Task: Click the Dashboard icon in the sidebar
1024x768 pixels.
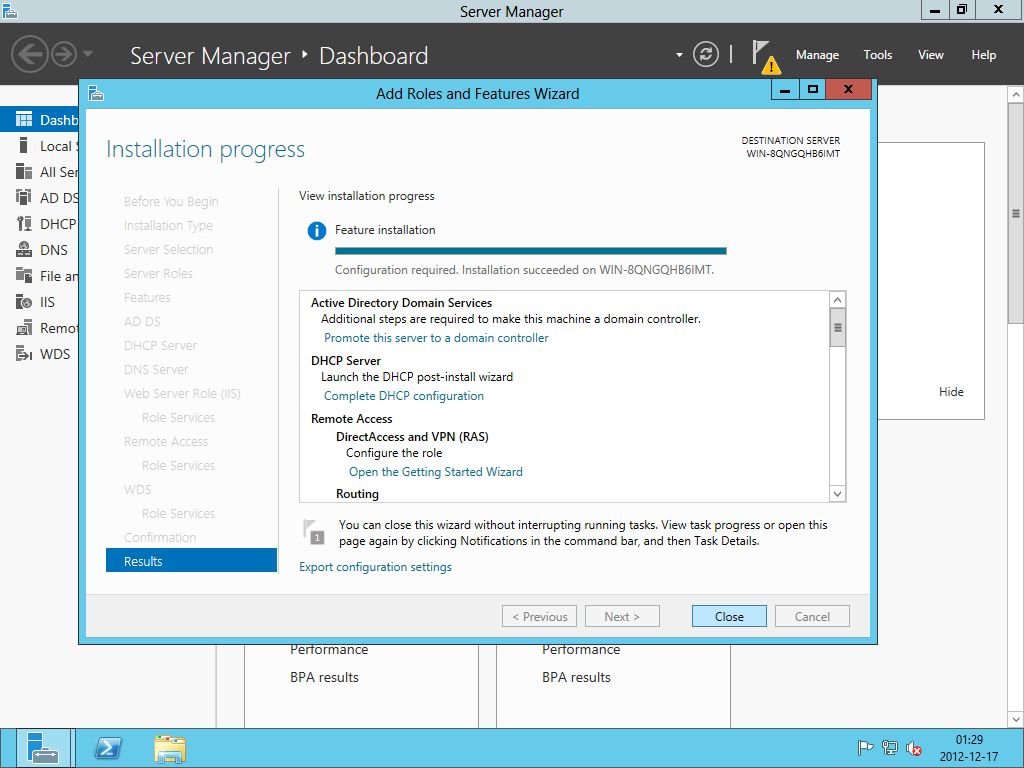Action: tap(24, 120)
